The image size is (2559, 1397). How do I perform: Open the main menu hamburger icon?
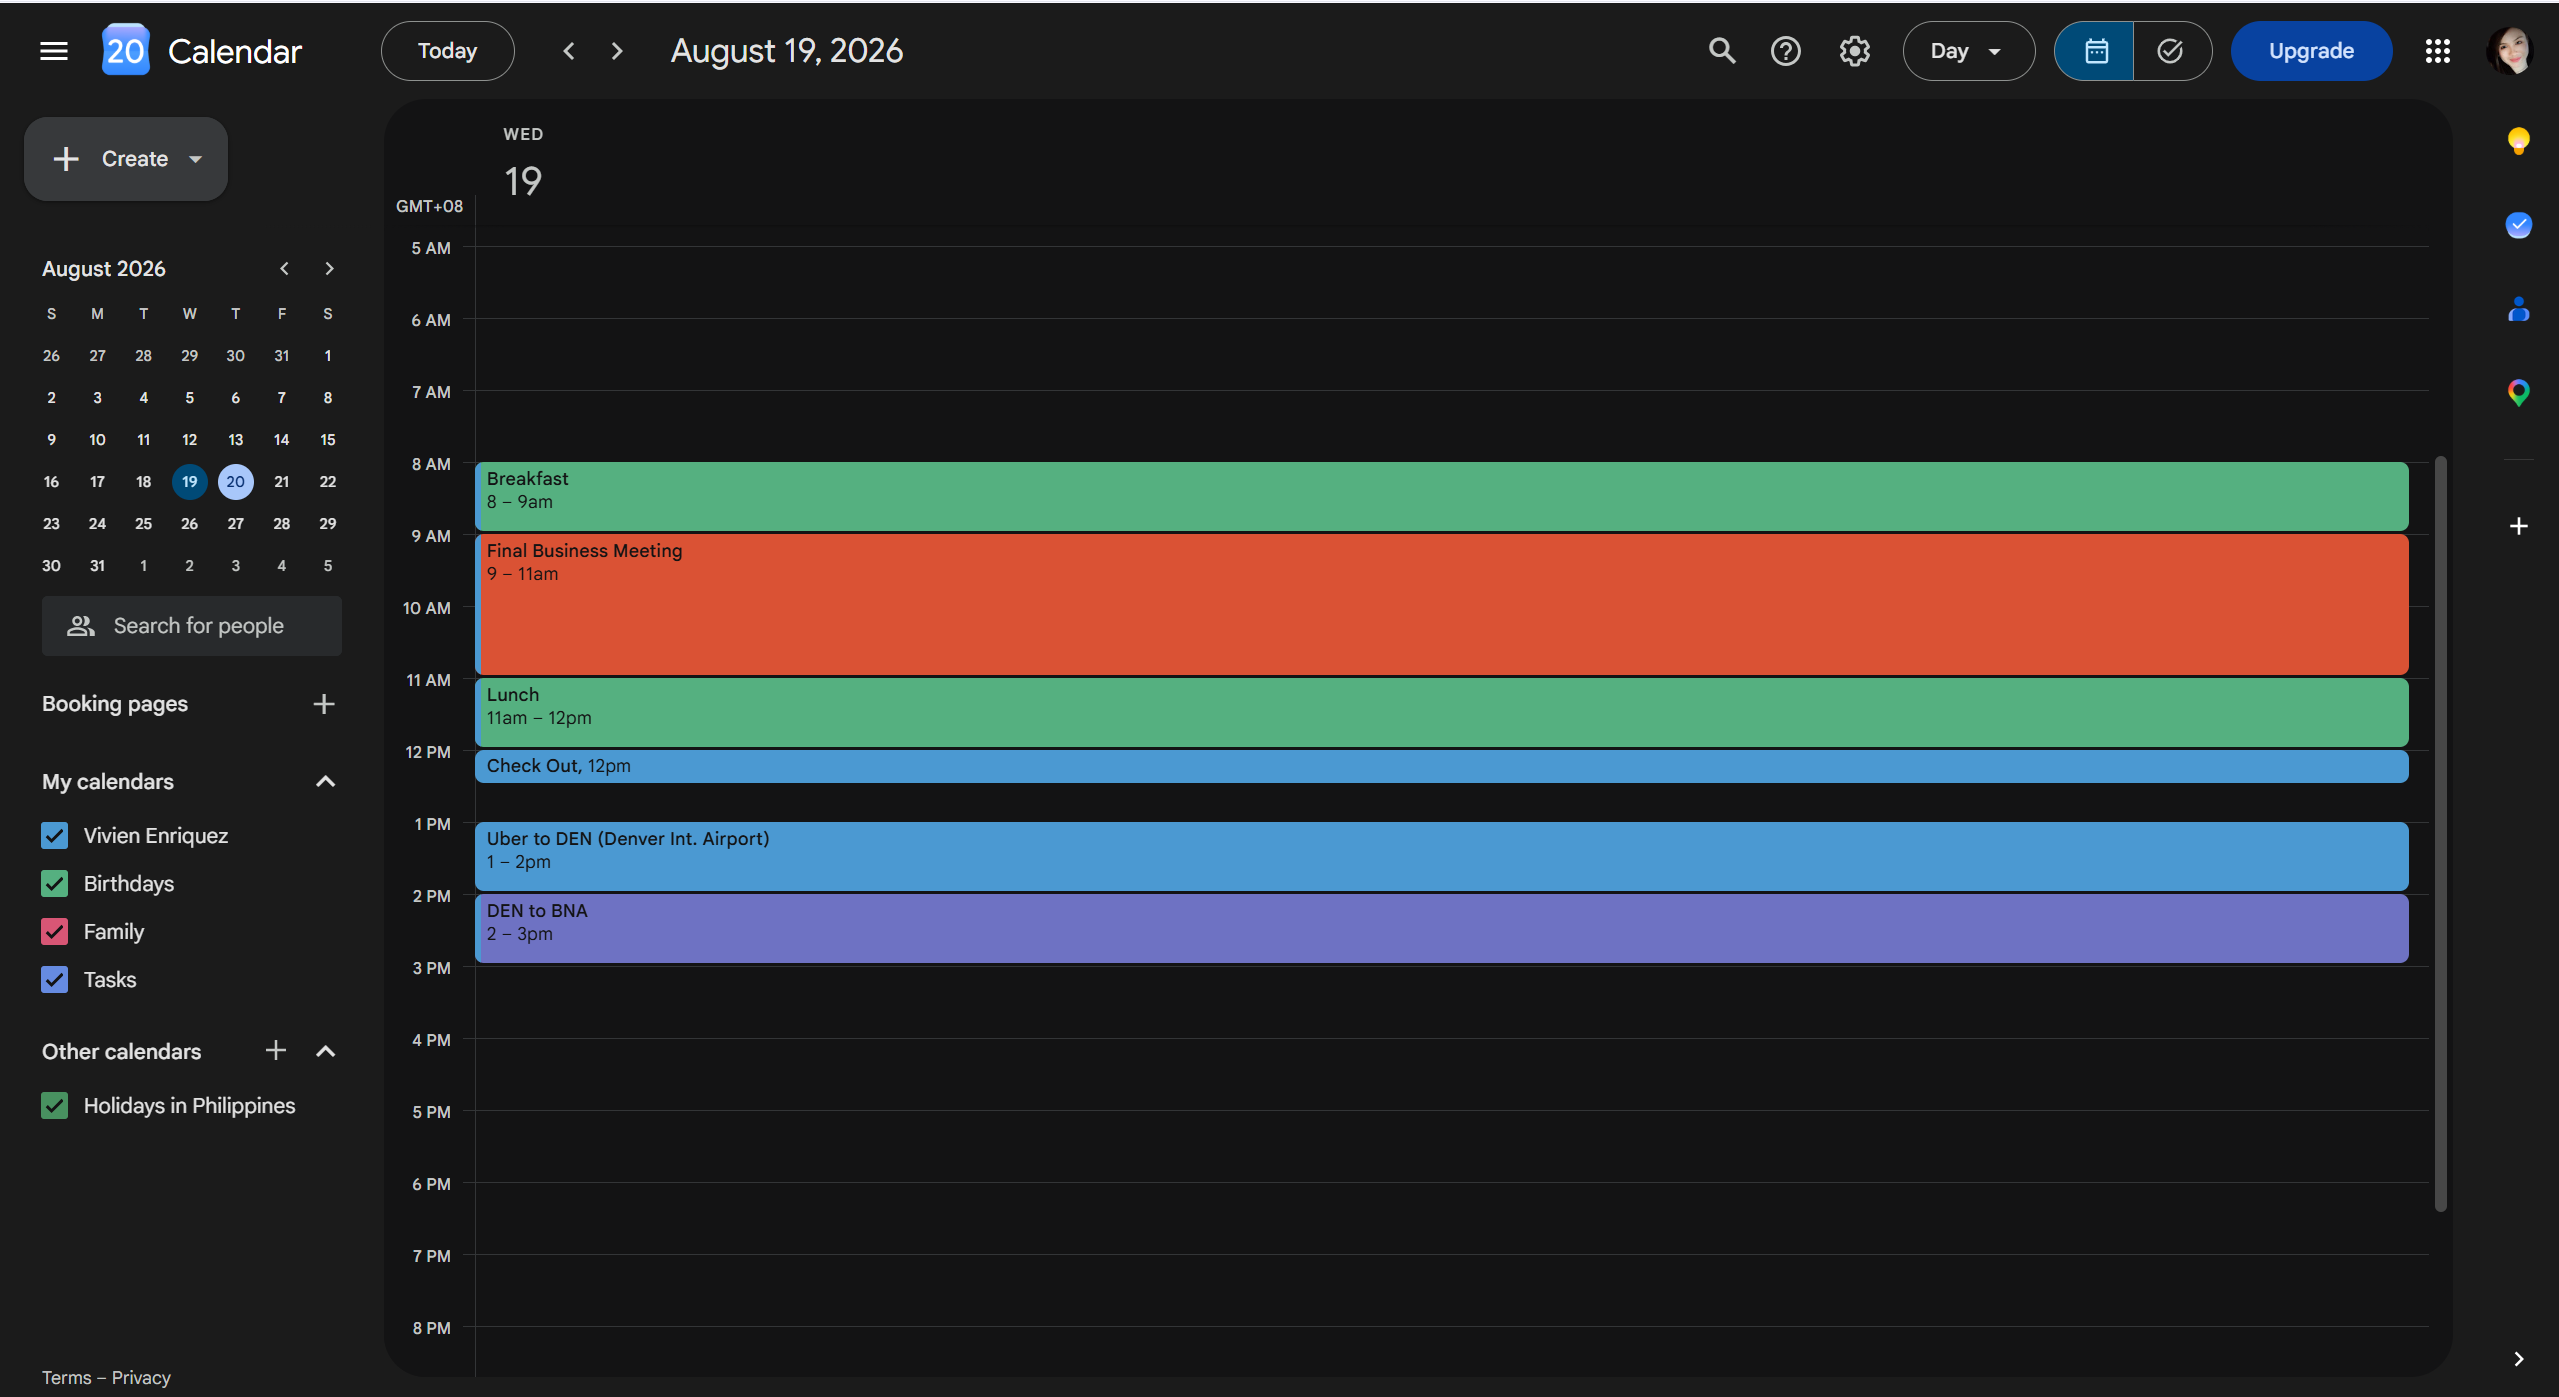click(x=54, y=51)
